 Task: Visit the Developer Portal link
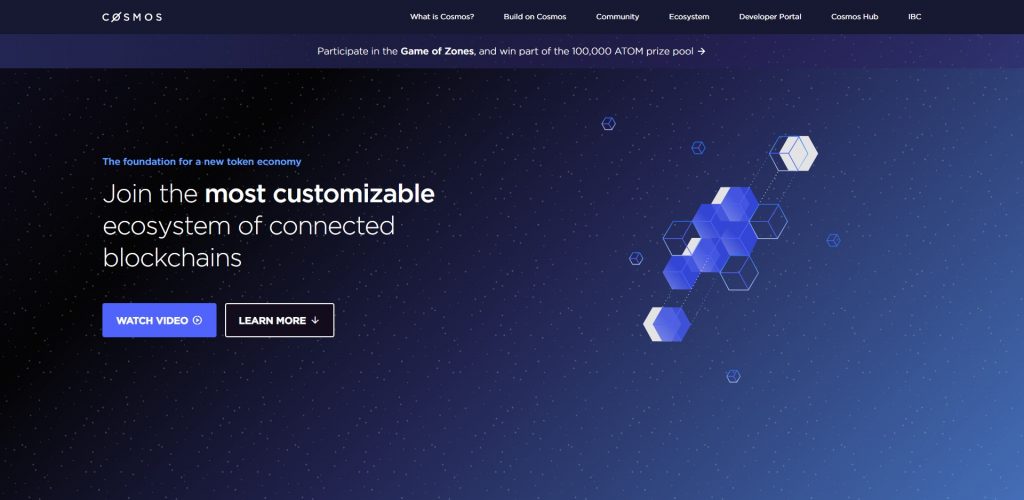coord(770,17)
